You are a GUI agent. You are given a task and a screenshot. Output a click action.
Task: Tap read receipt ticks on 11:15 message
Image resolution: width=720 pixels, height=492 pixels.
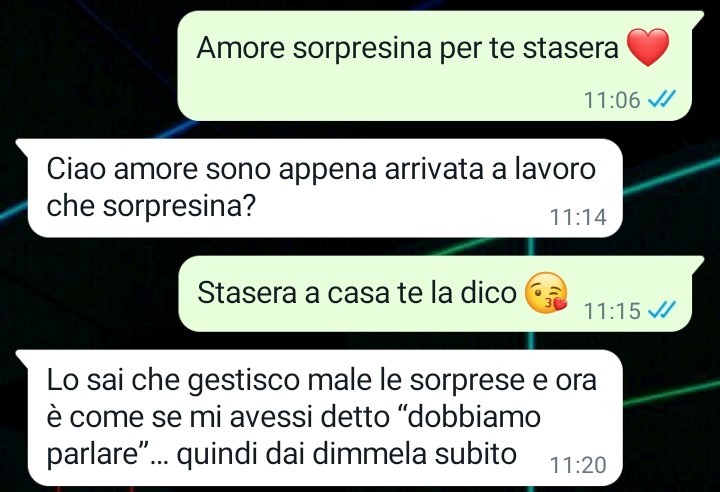click(x=661, y=310)
